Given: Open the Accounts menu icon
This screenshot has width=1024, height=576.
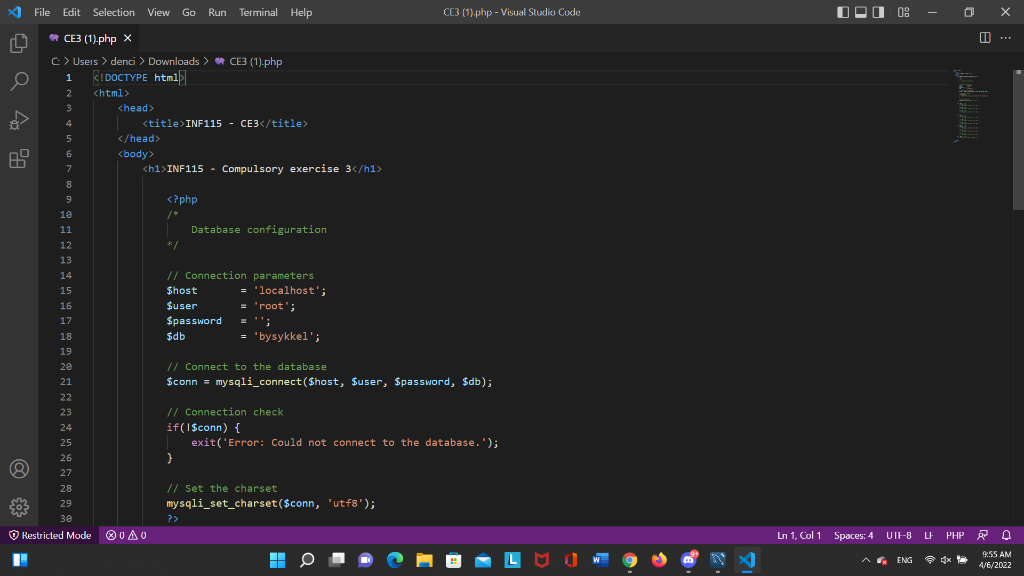Looking at the screenshot, I should coord(19,469).
